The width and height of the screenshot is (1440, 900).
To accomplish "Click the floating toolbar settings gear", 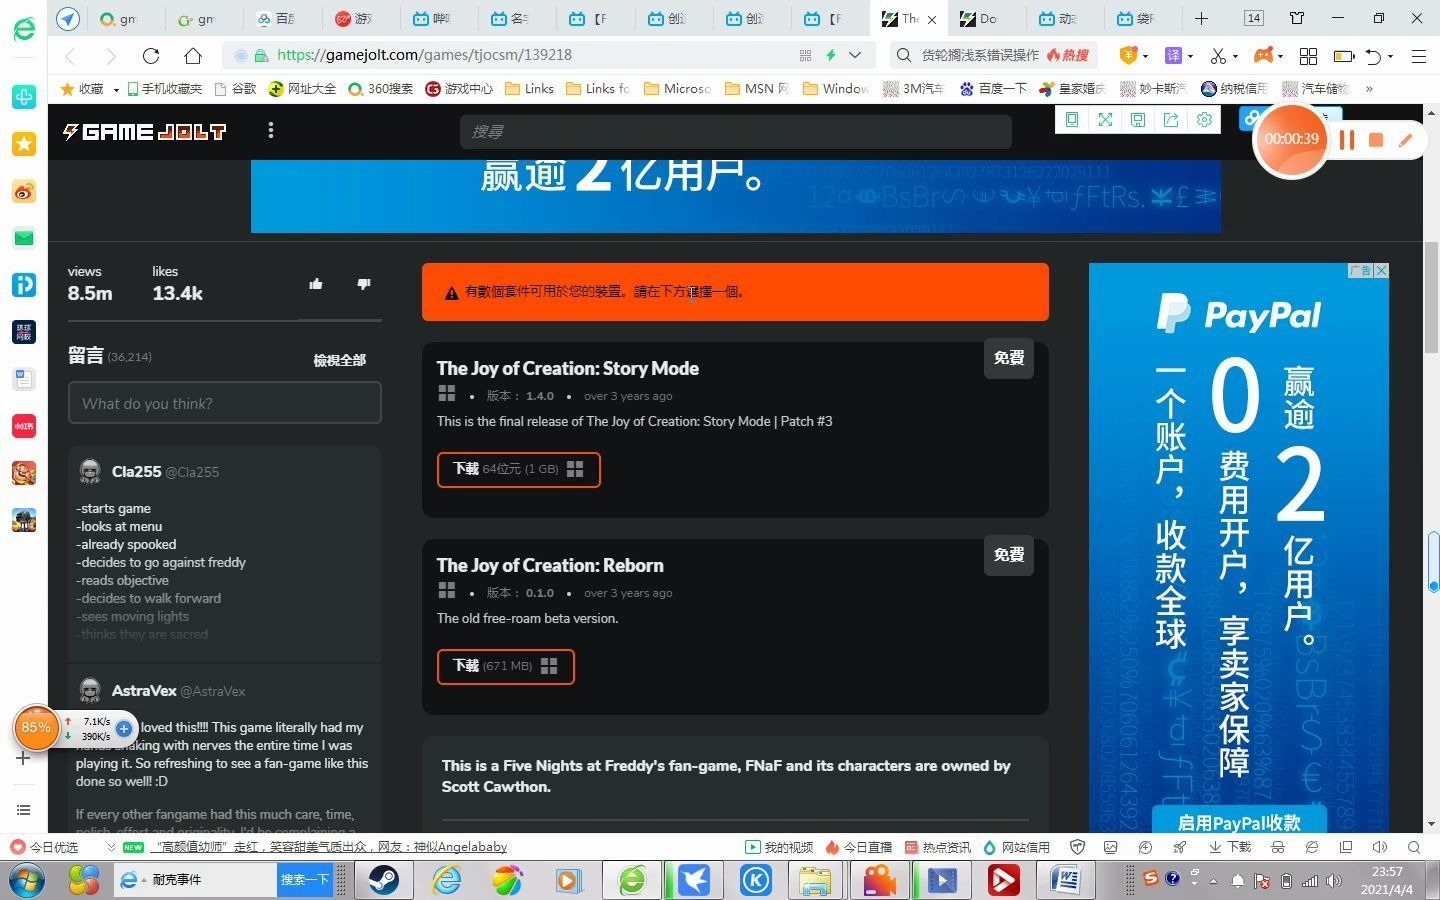I will (x=1205, y=120).
